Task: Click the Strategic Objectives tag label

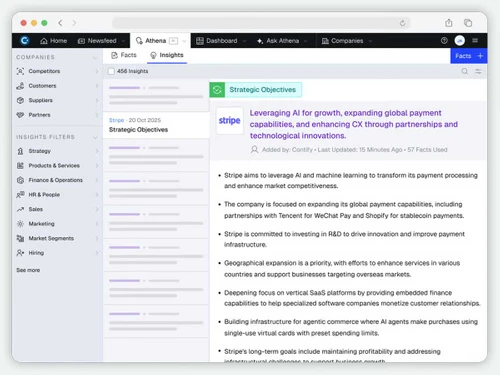Action: [x=263, y=90]
